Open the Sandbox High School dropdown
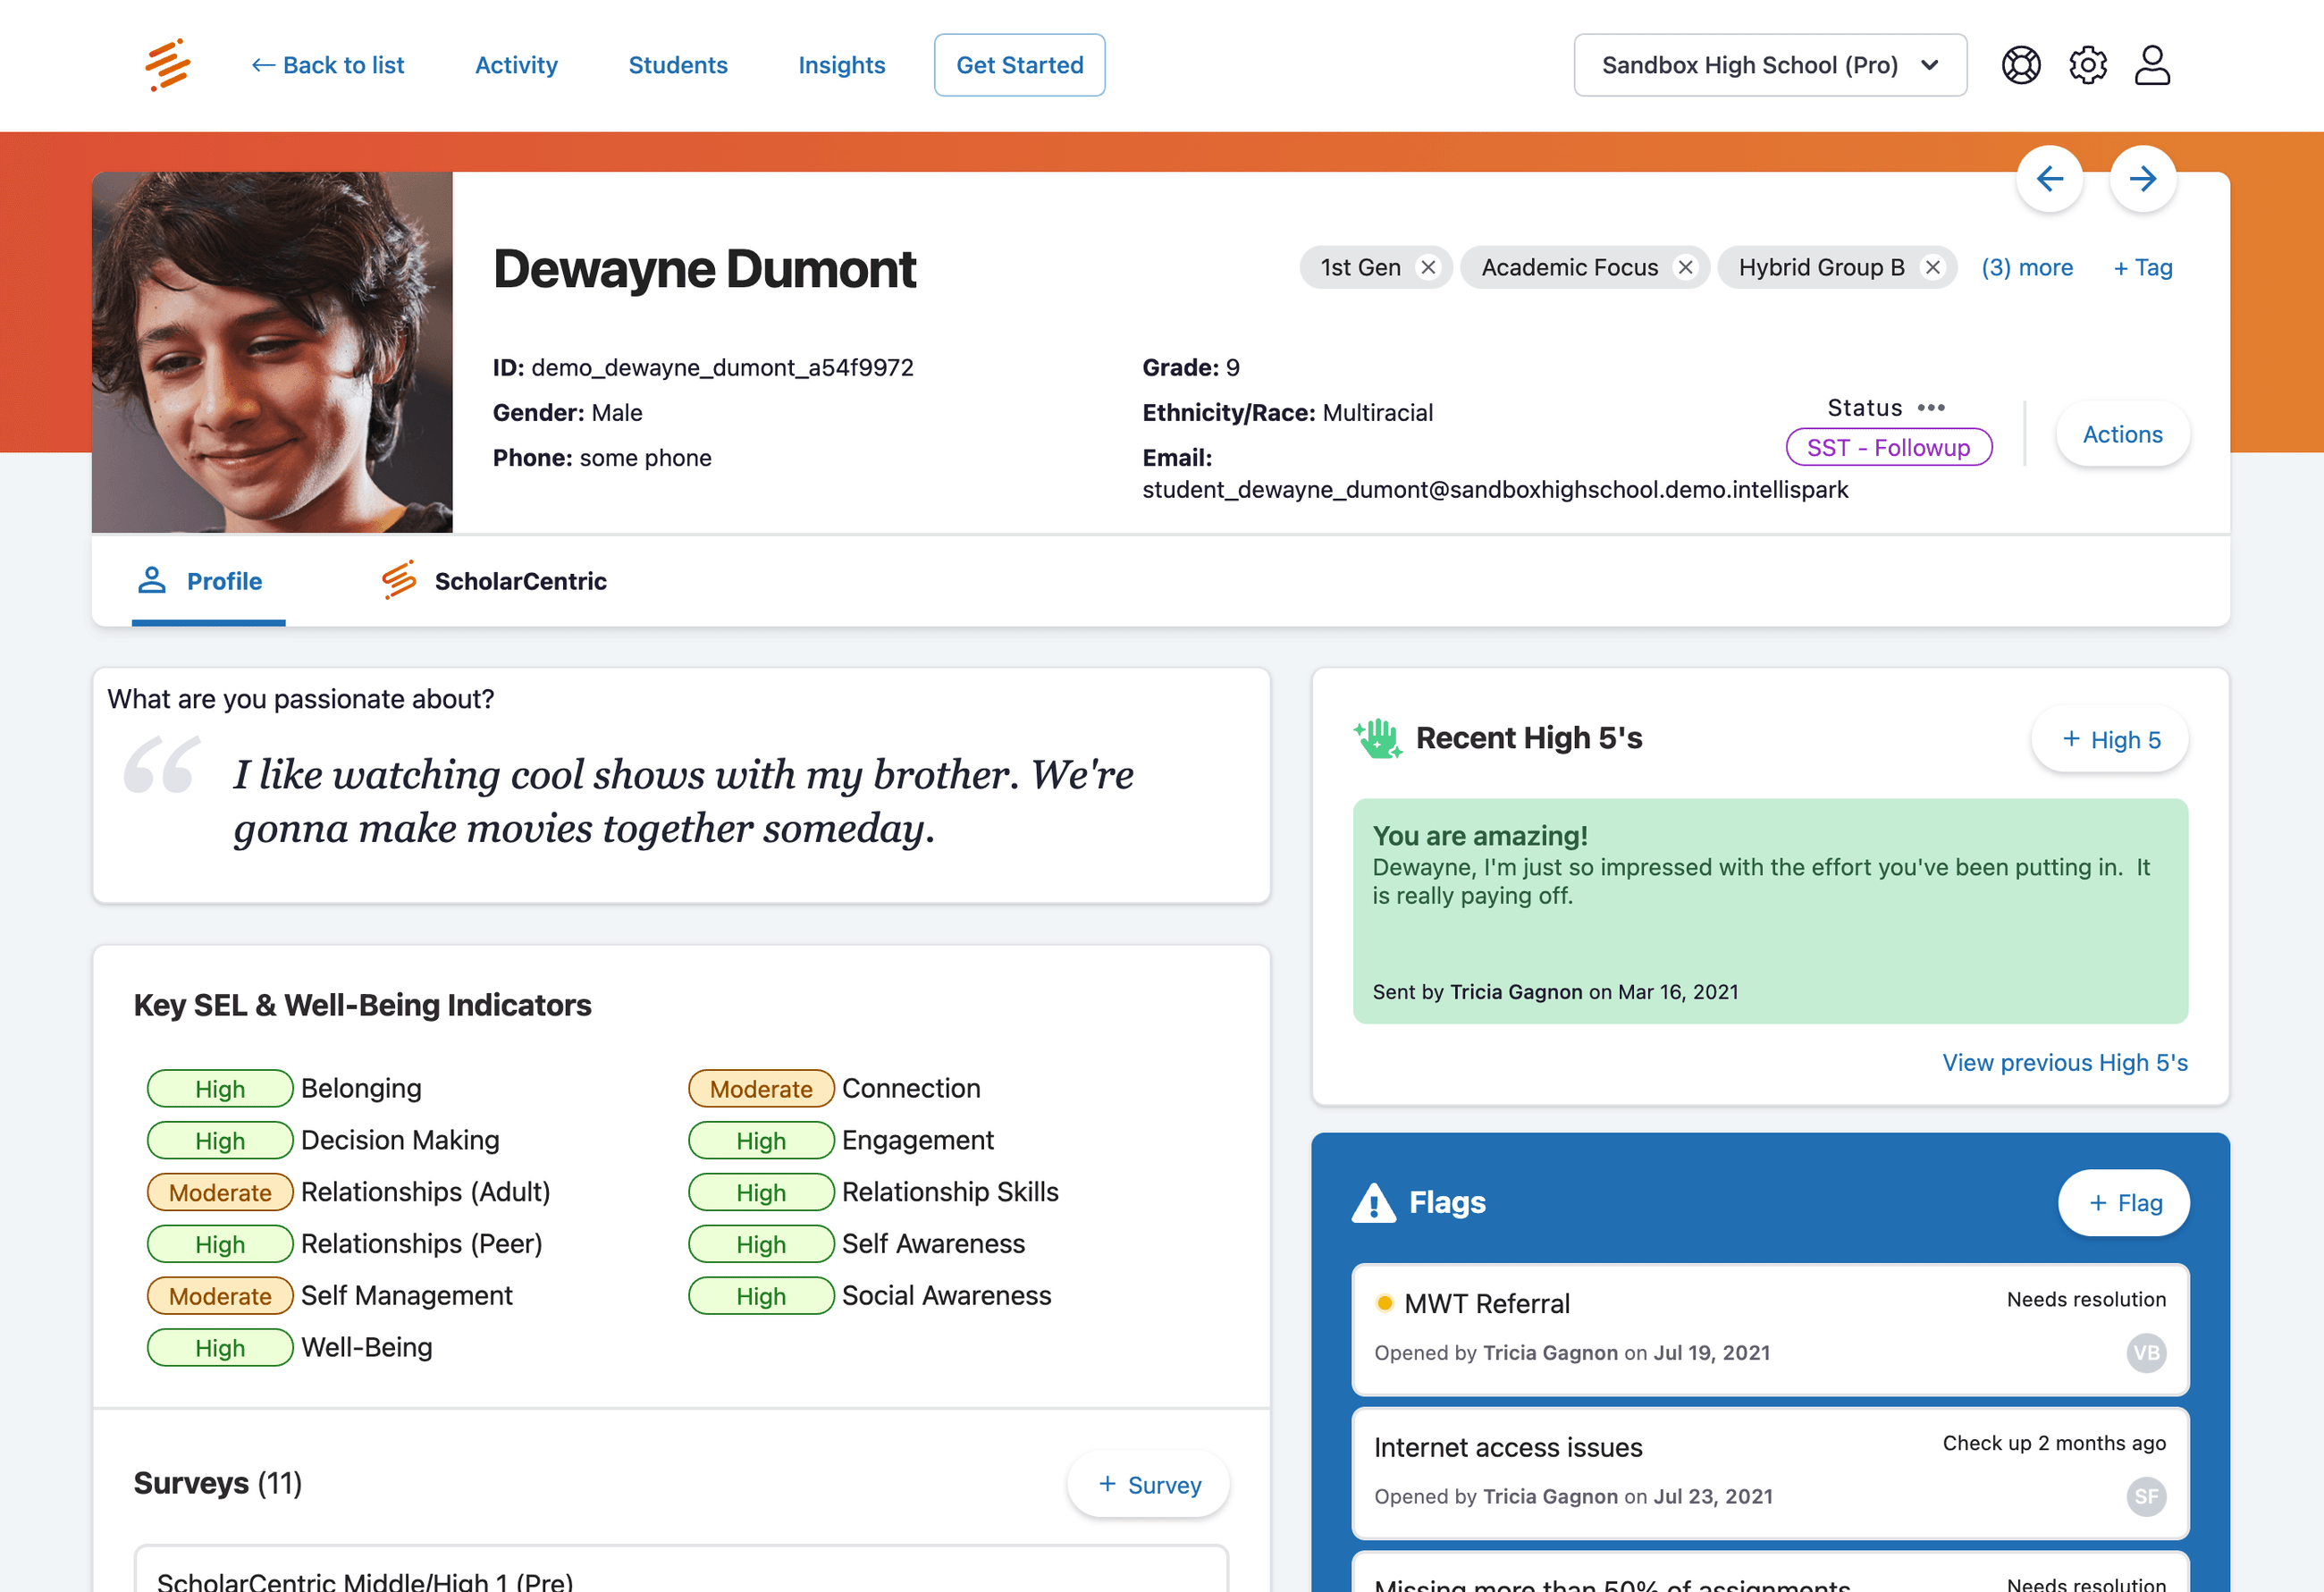Image resolution: width=2324 pixels, height=1592 pixels. [1769, 65]
